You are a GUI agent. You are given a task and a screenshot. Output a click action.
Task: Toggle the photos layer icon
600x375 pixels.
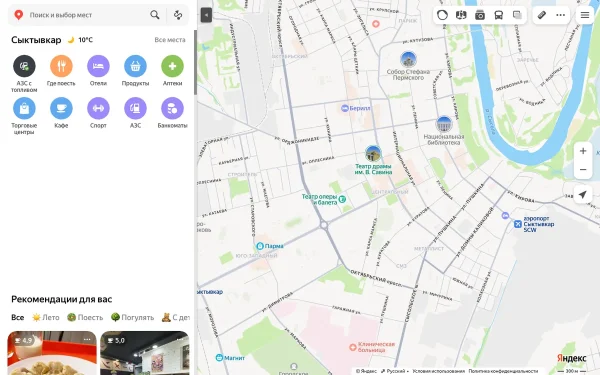(x=480, y=15)
